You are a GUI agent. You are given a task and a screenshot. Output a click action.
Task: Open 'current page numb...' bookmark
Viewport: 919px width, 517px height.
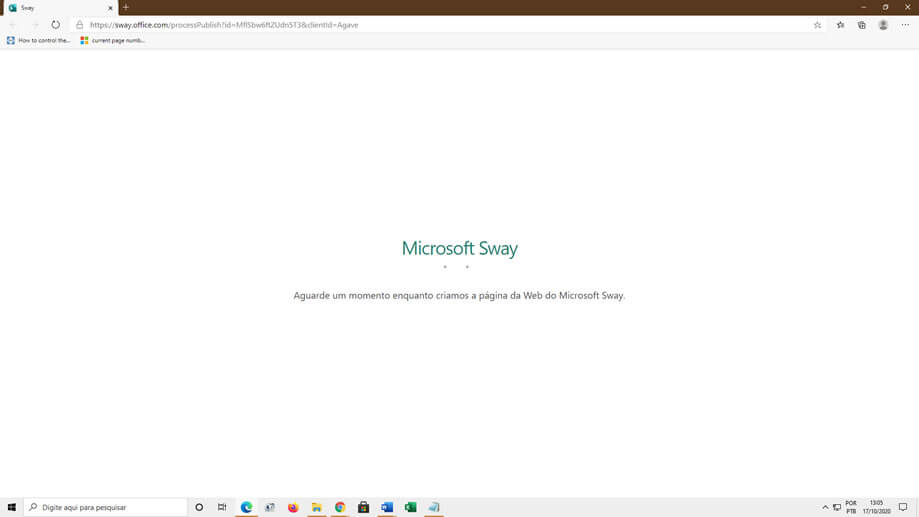[x=112, y=40]
